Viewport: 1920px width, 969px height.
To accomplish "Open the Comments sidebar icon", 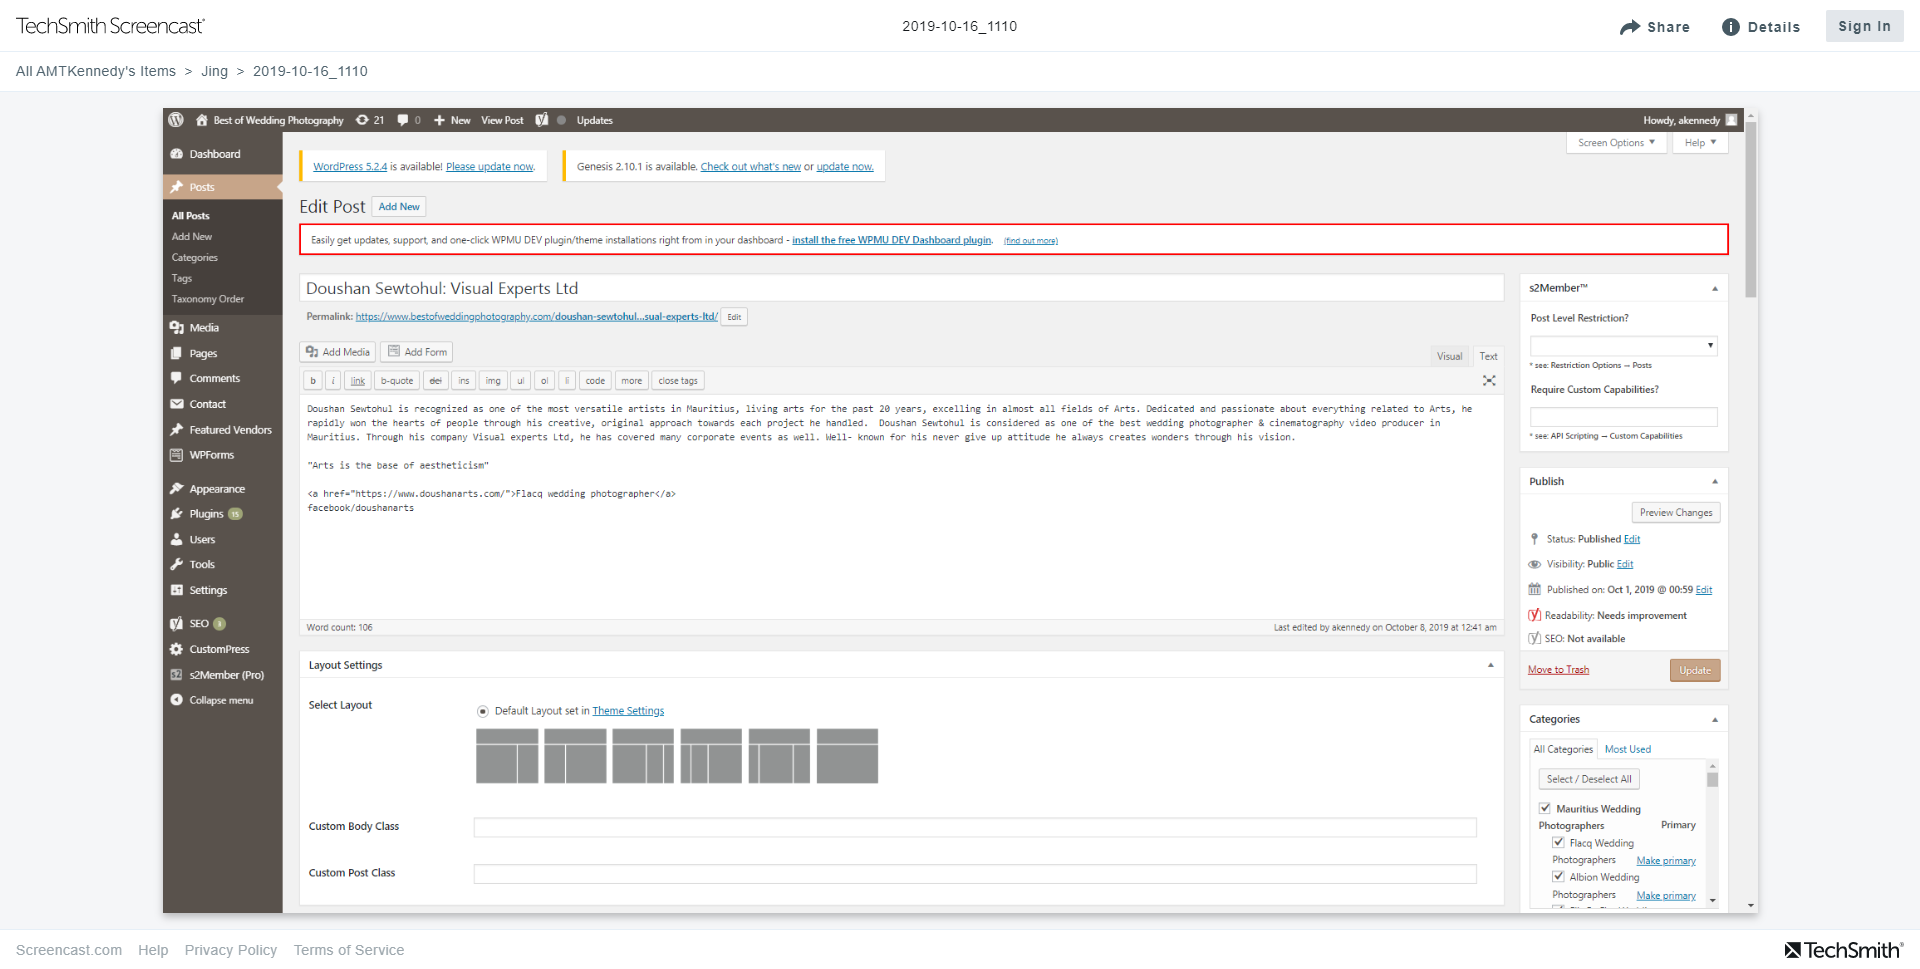I will coord(176,378).
